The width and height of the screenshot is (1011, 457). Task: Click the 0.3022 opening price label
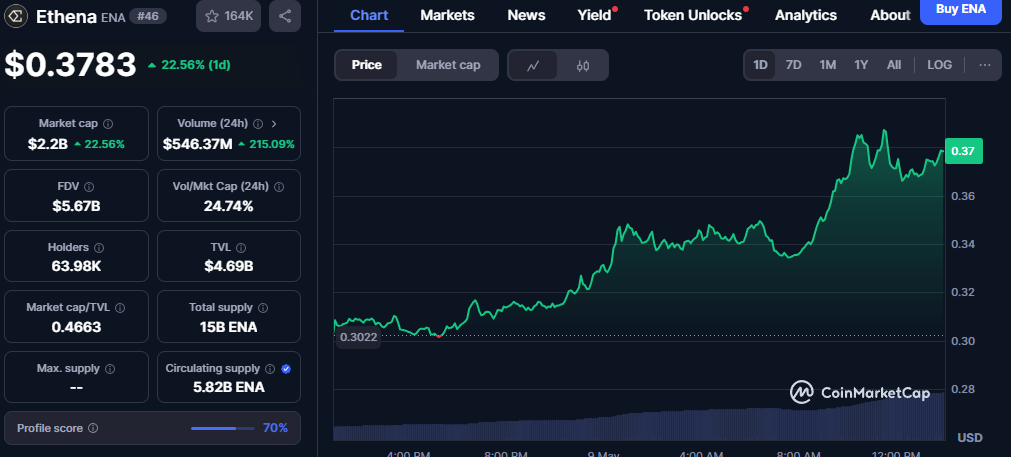[358, 336]
